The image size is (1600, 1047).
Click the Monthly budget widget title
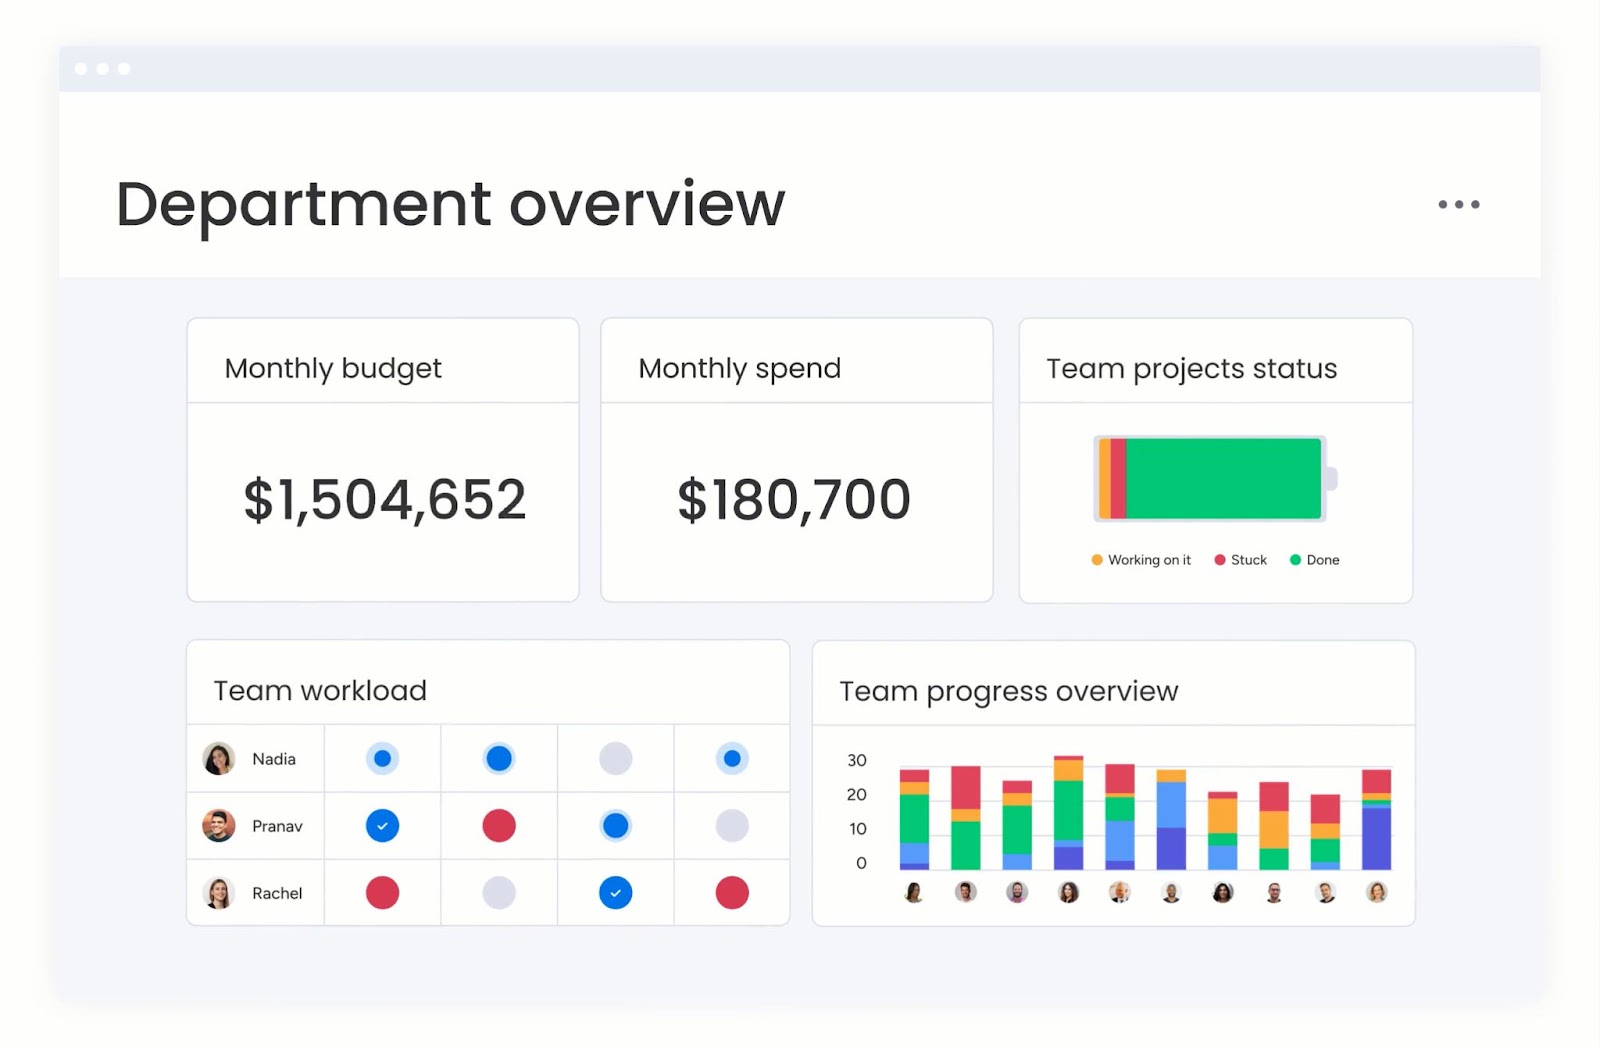pos(333,369)
